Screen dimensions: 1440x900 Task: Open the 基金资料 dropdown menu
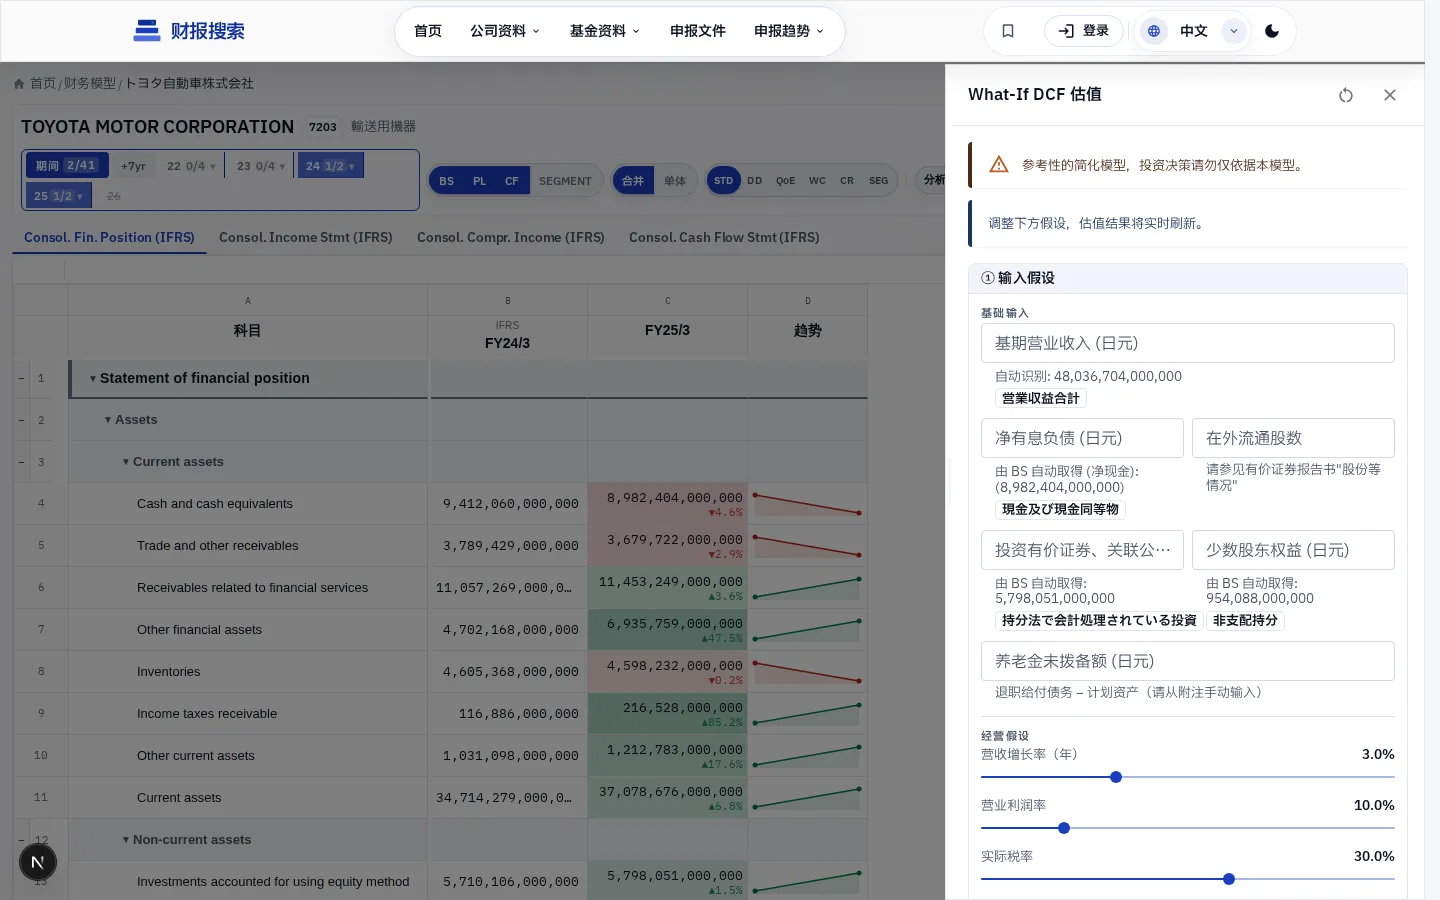pyautogui.click(x=605, y=31)
